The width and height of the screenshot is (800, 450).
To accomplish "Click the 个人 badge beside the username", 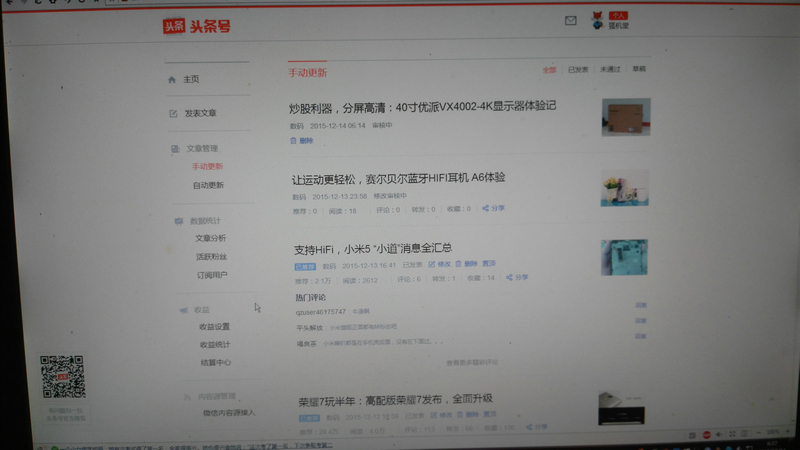I will (x=618, y=15).
